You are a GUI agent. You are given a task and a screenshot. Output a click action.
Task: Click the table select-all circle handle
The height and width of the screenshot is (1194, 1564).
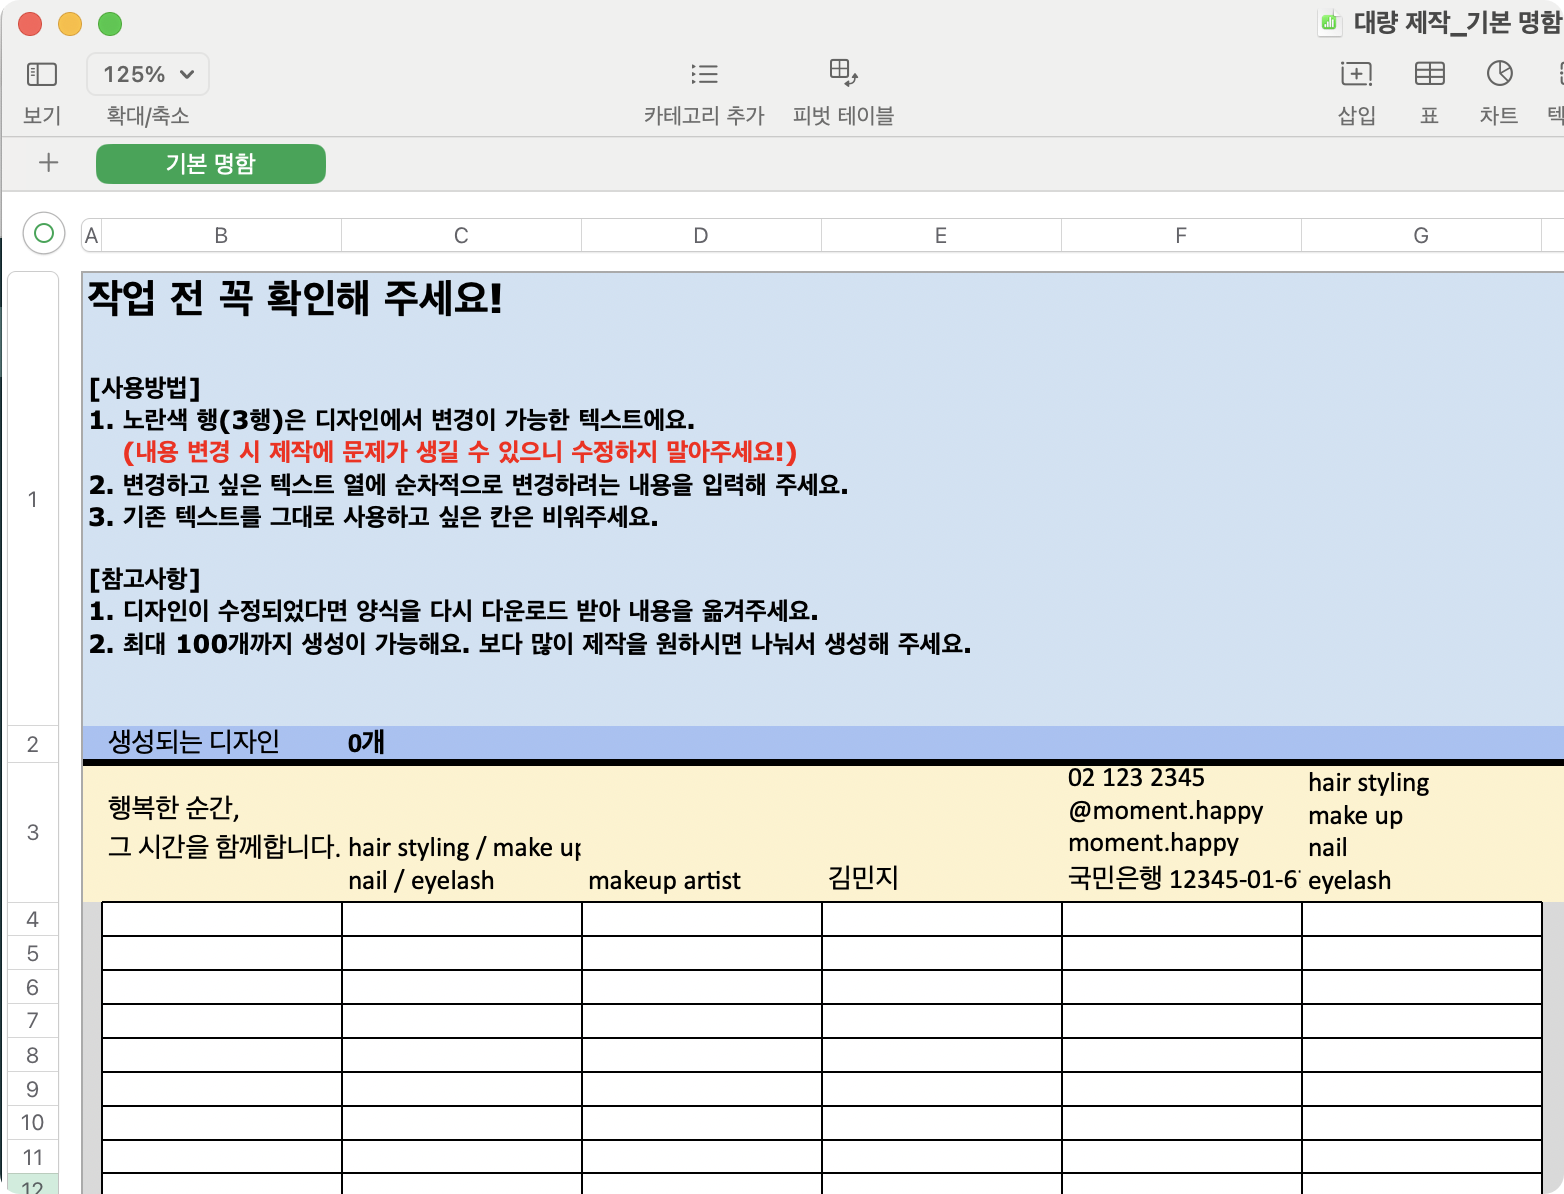tap(44, 234)
